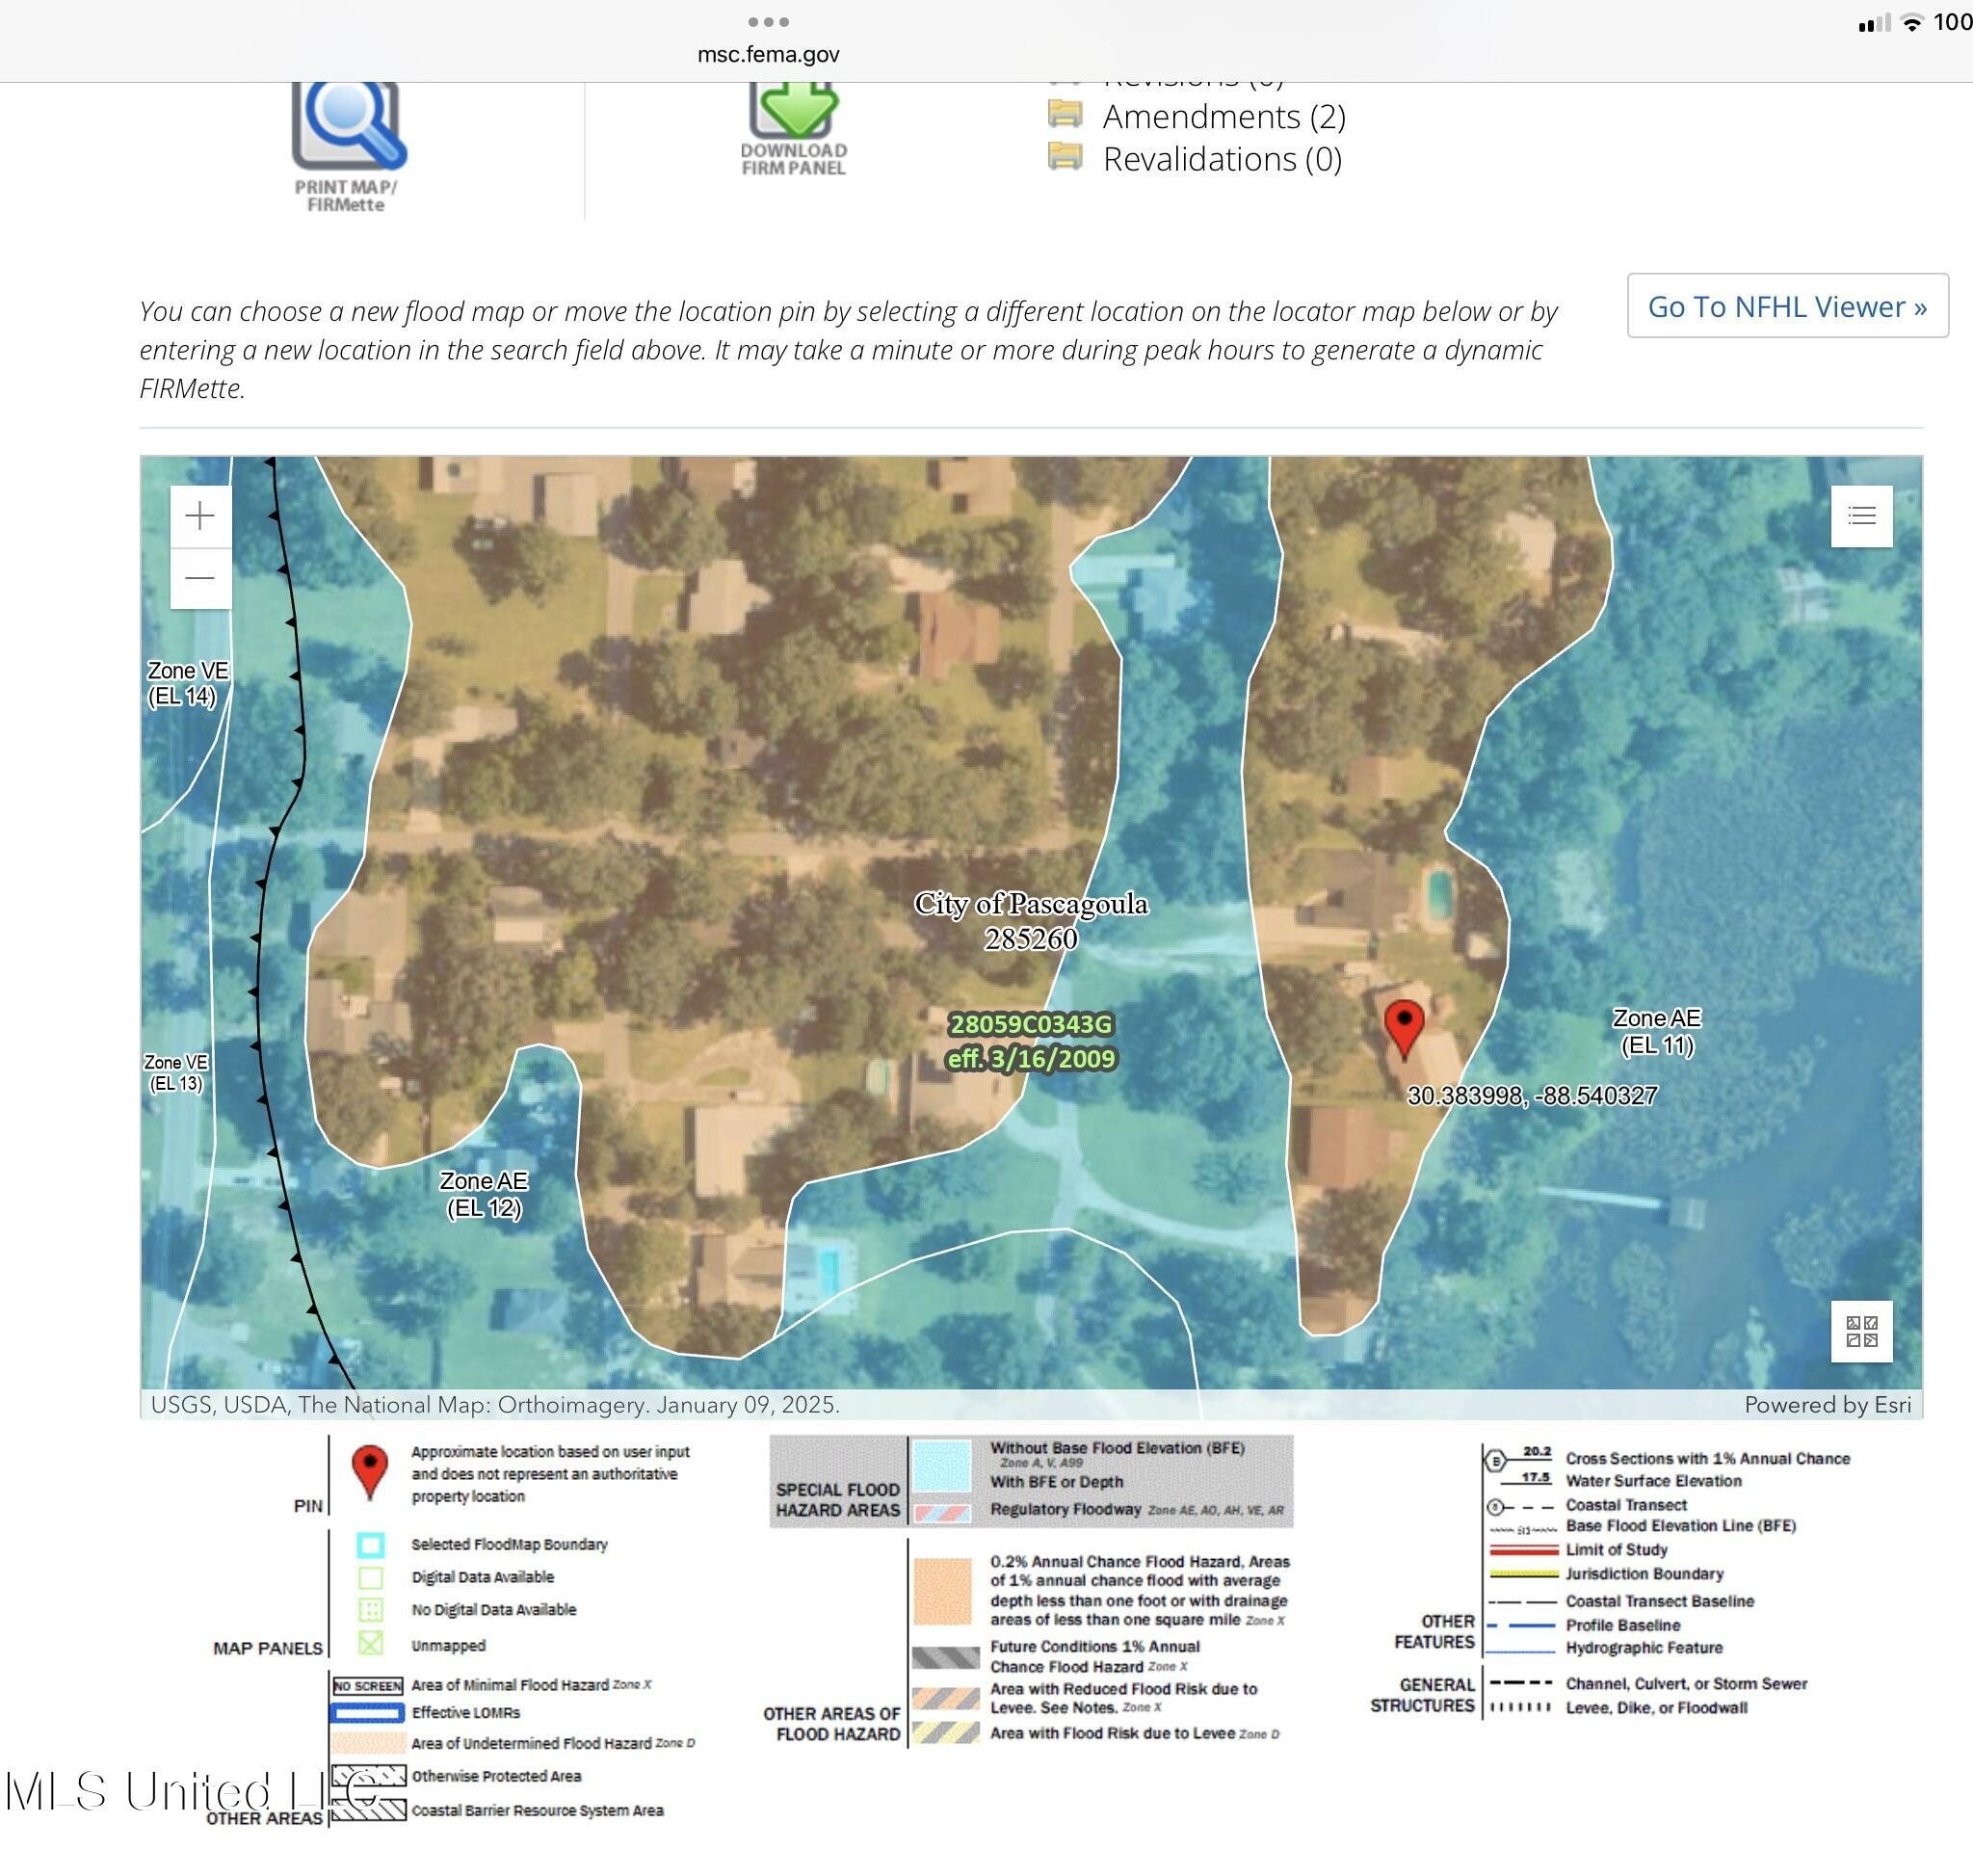Click the Selected FloodMap Boundary legend box
This screenshot has width=1973, height=1876.
coord(370,1544)
